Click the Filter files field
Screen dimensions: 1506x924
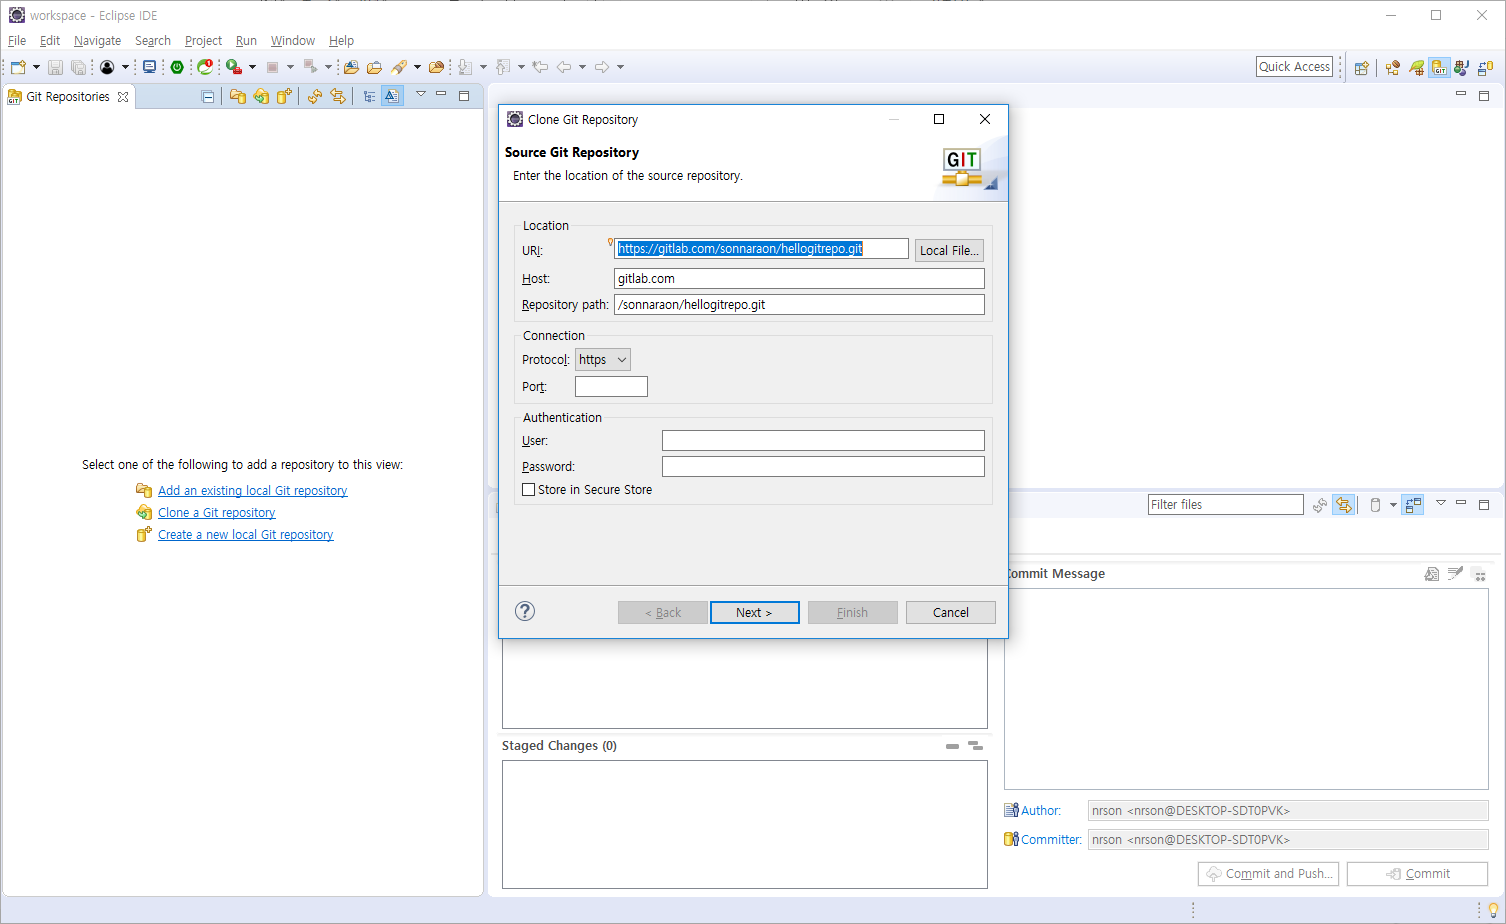(1225, 505)
